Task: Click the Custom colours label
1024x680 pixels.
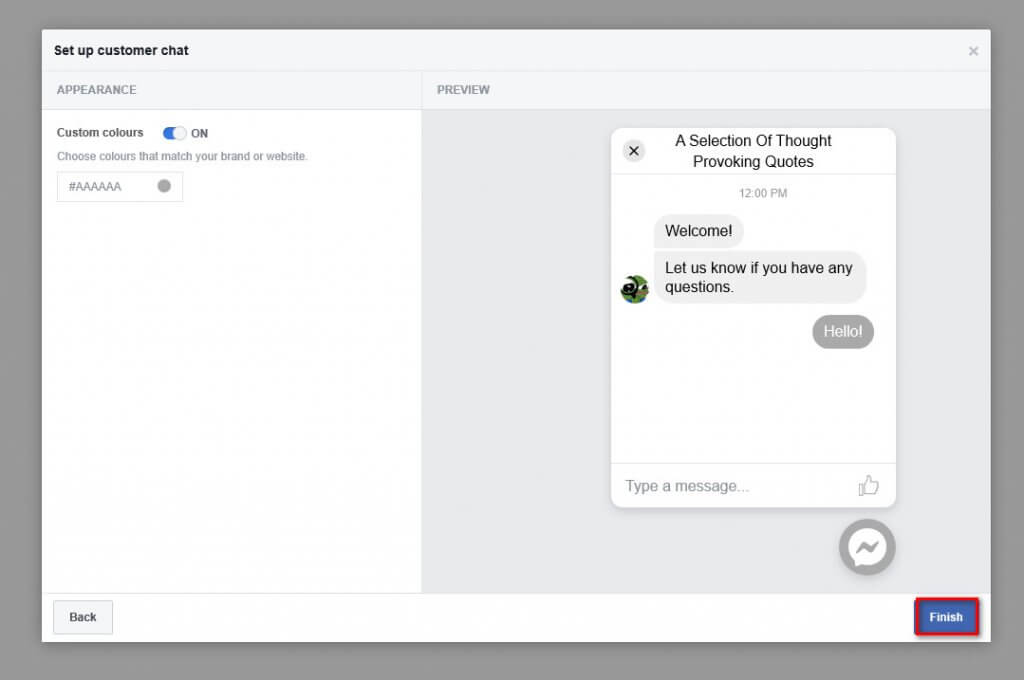Action: tap(100, 133)
